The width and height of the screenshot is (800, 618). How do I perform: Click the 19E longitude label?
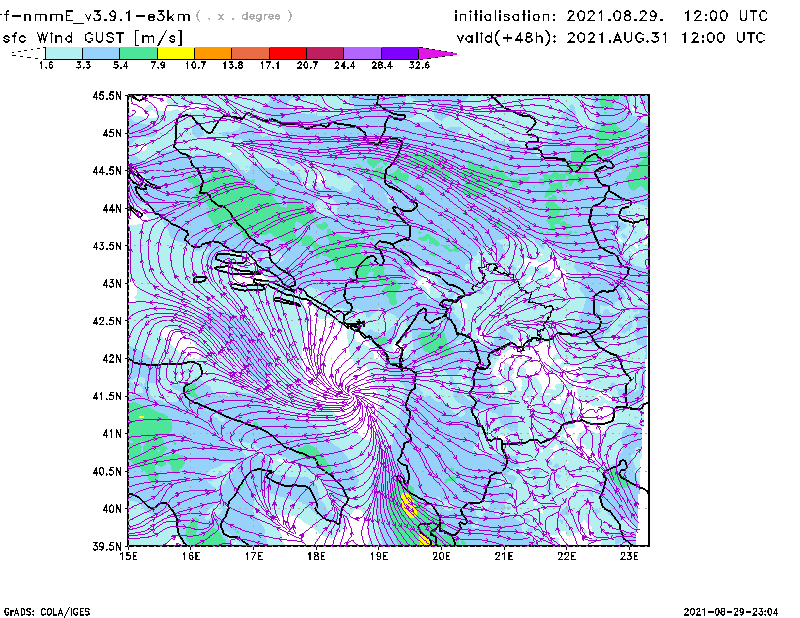click(379, 556)
